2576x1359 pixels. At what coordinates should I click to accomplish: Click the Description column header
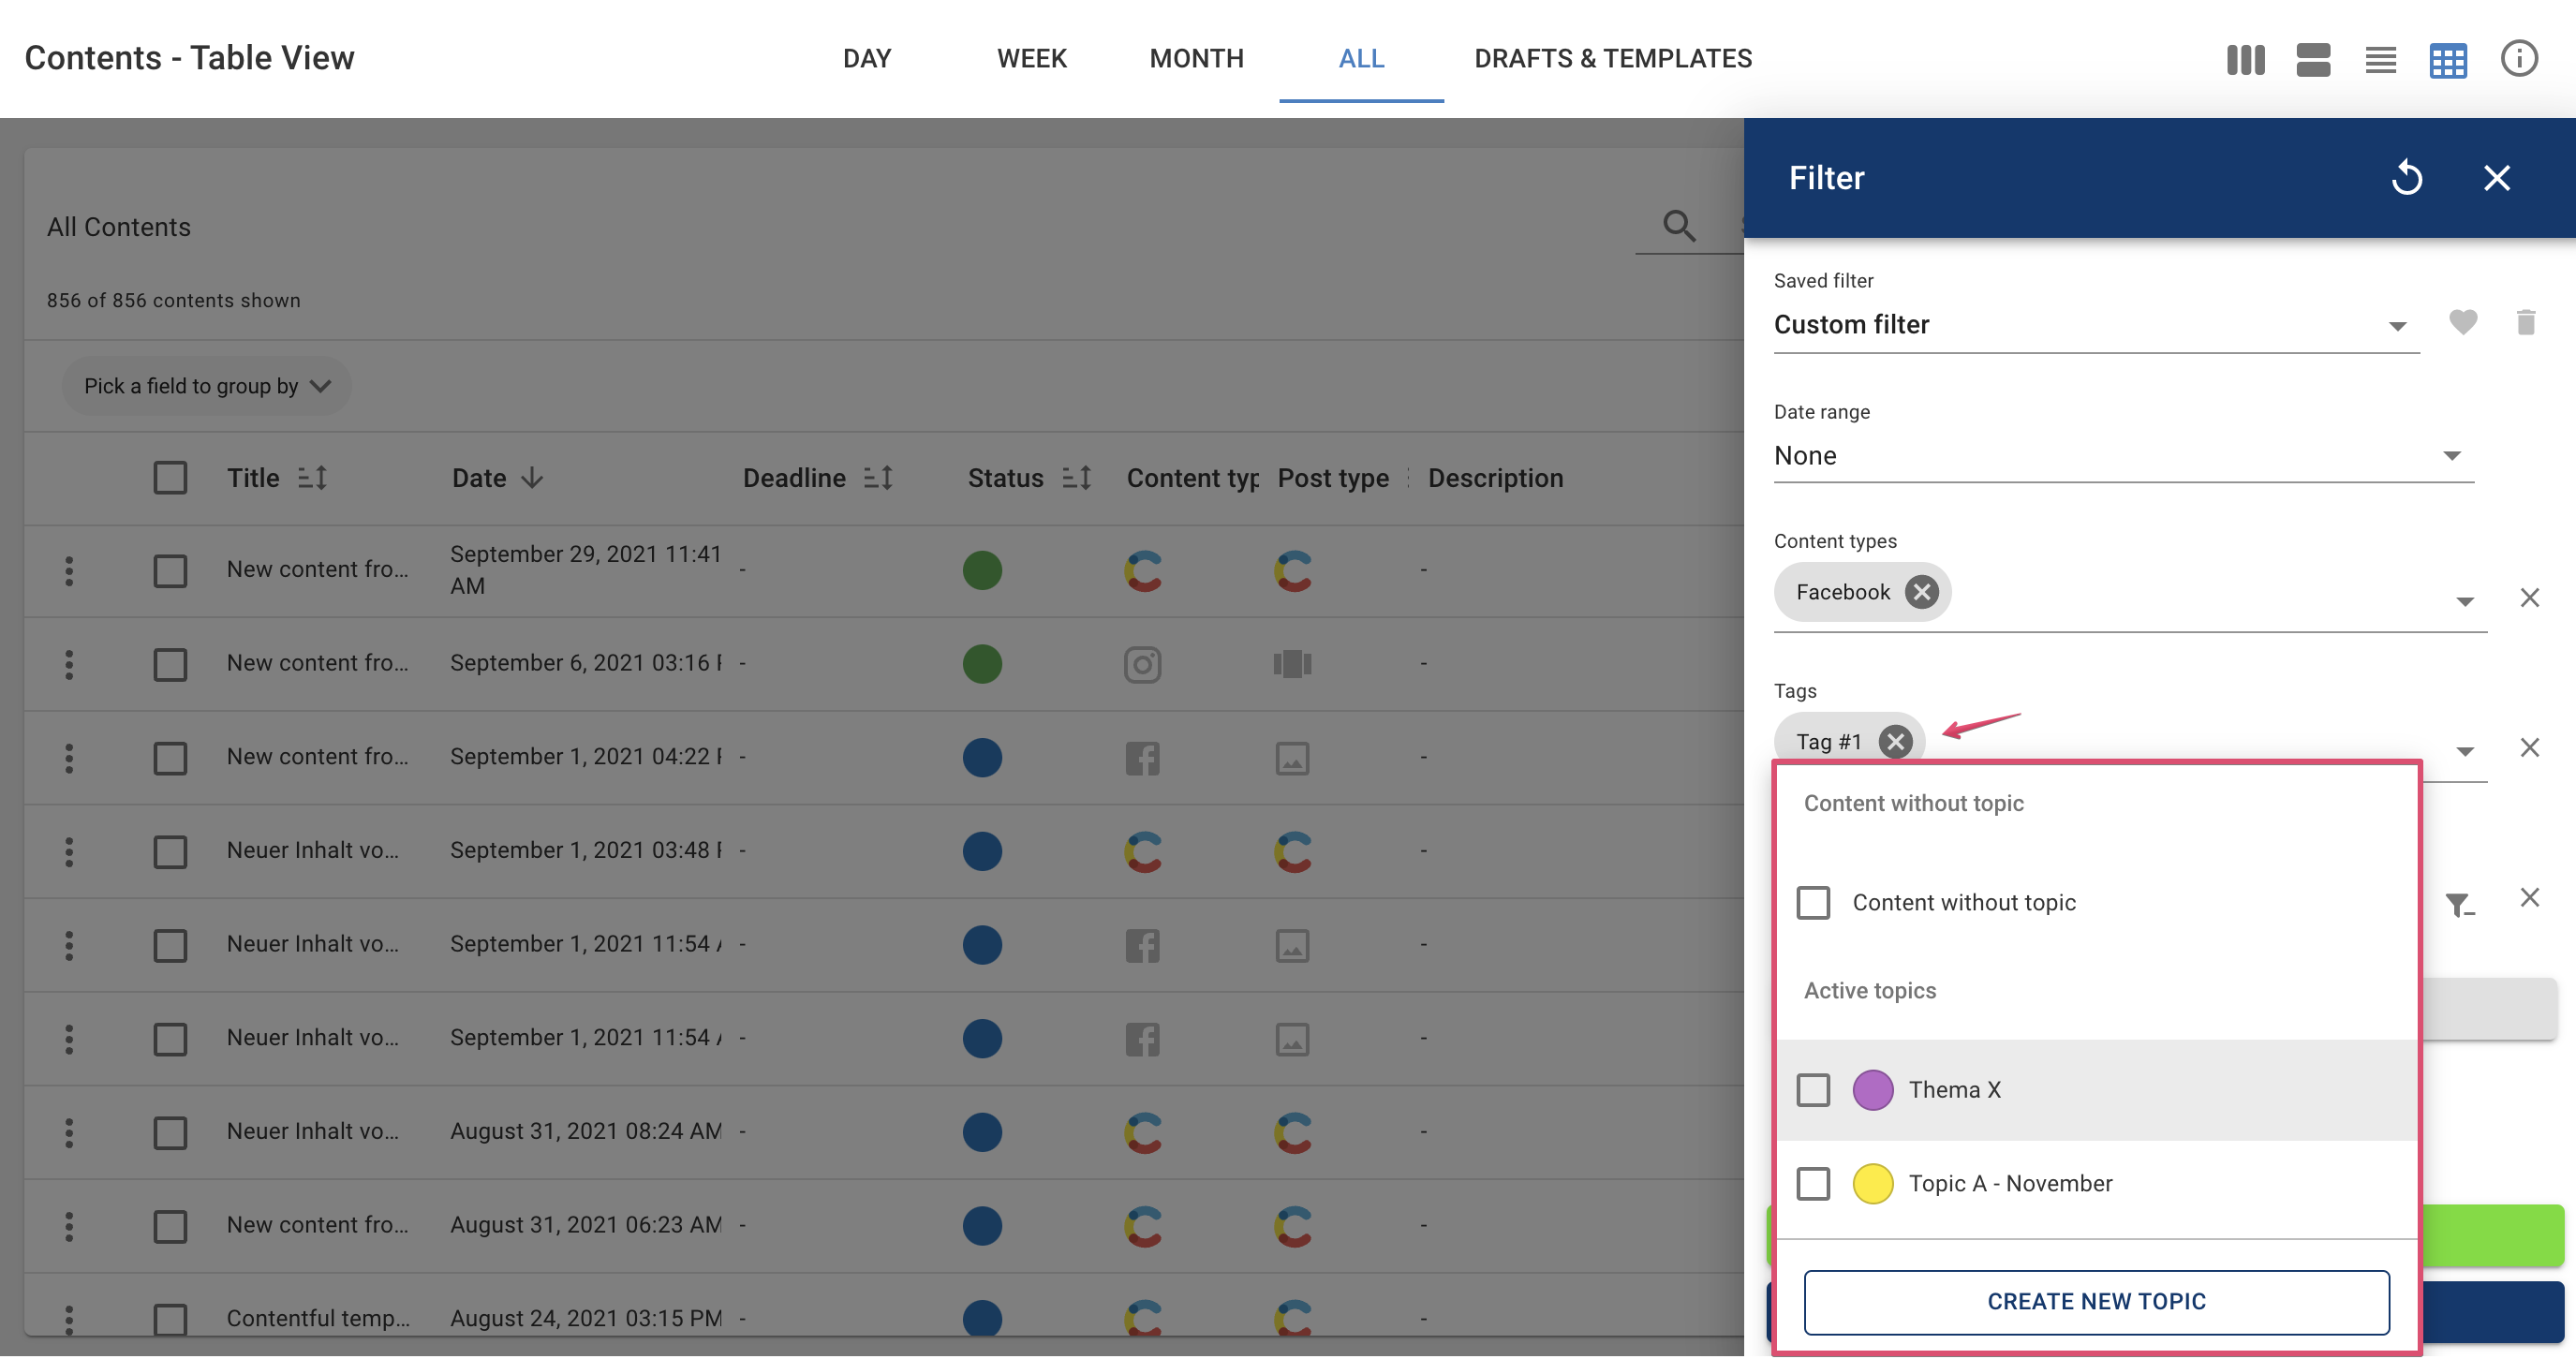(x=1495, y=478)
